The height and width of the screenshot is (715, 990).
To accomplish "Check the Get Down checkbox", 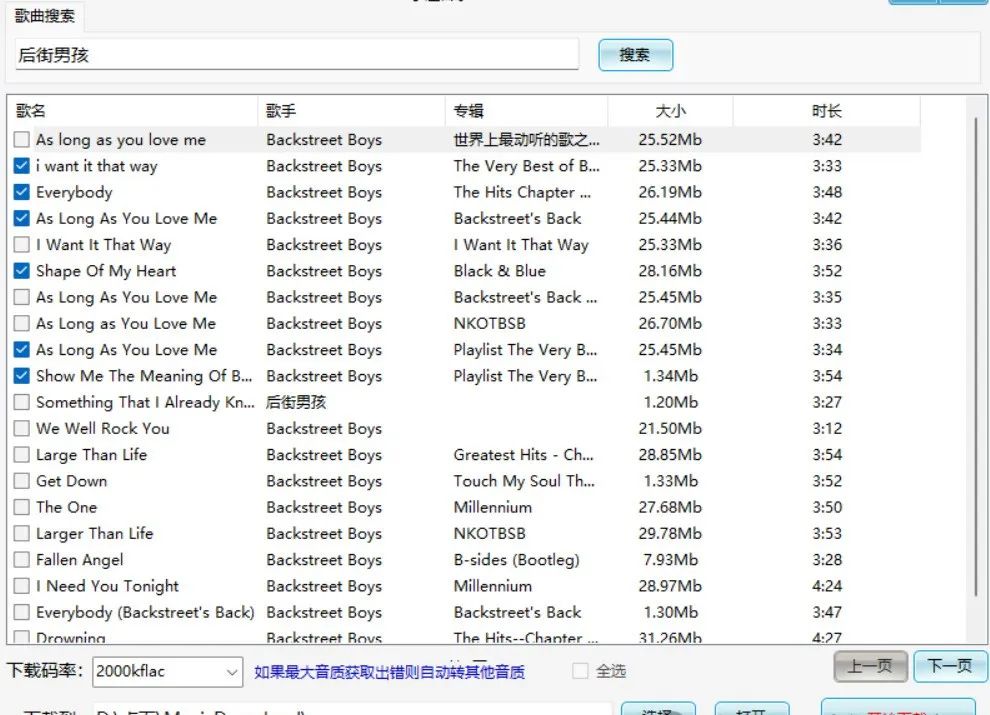I will click(x=21, y=481).
